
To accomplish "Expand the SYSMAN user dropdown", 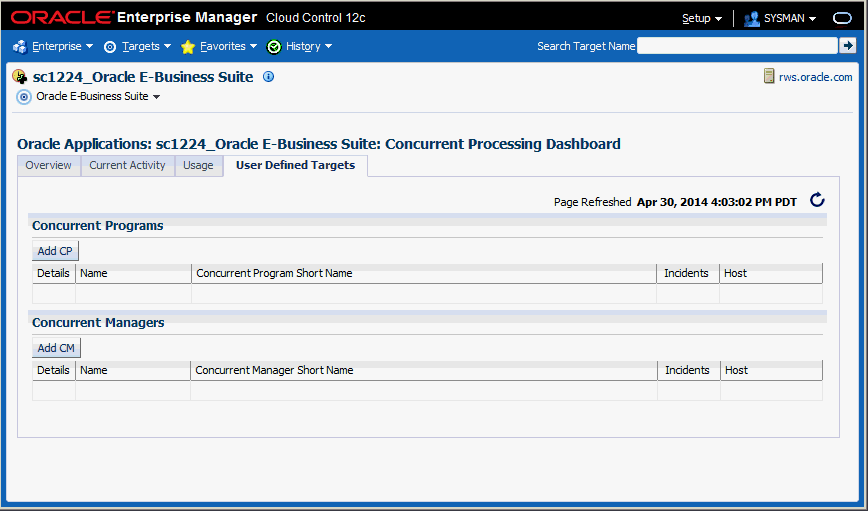I will (790, 18).
